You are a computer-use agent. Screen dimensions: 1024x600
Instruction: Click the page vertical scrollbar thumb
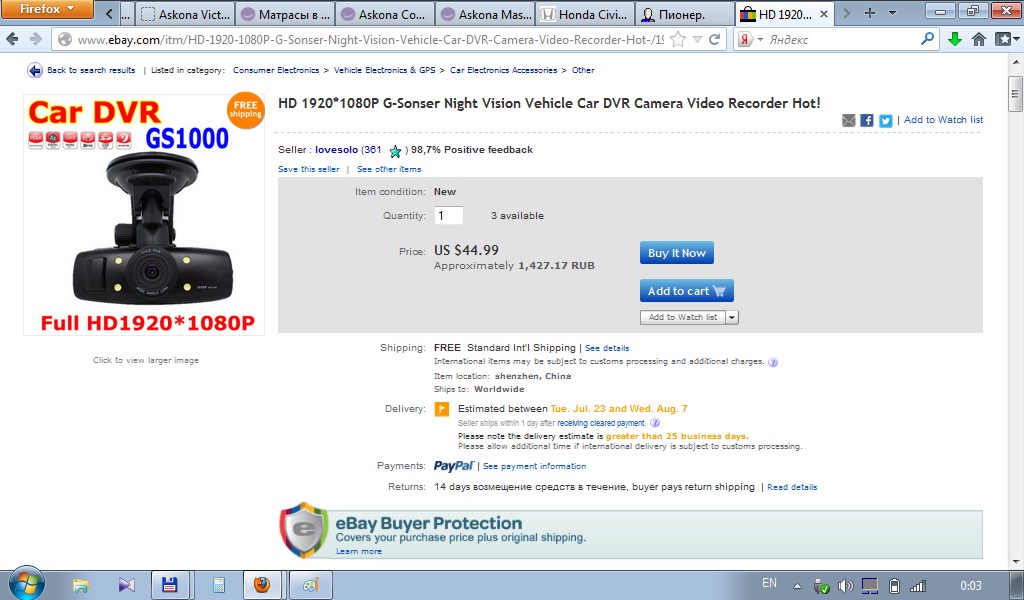[x=1015, y=94]
